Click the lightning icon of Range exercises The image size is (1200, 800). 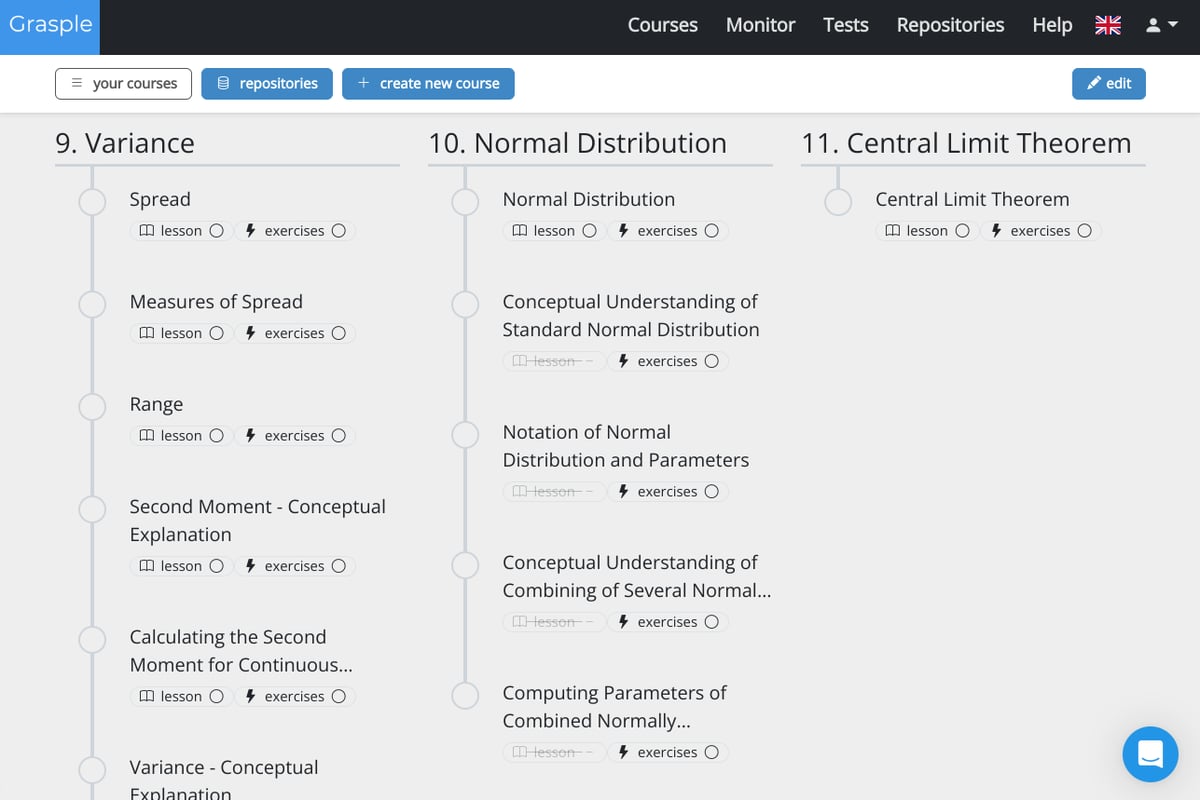coord(251,436)
